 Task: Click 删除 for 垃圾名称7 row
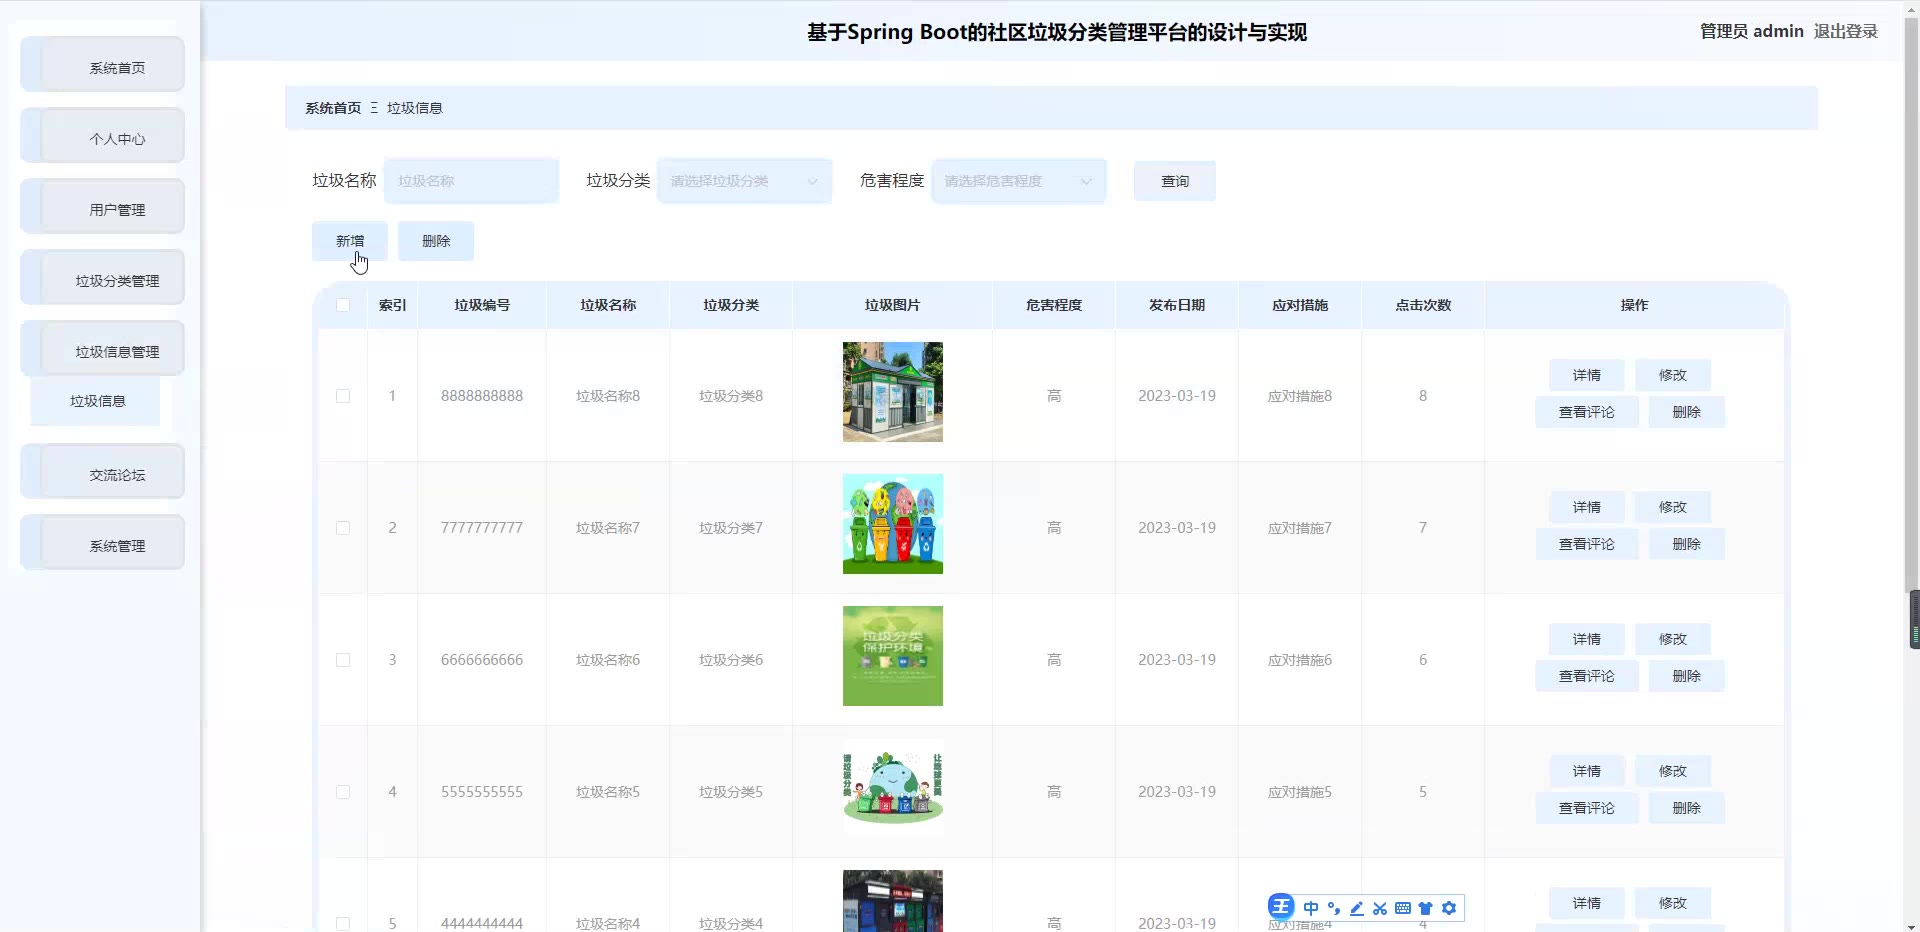pos(1687,544)
